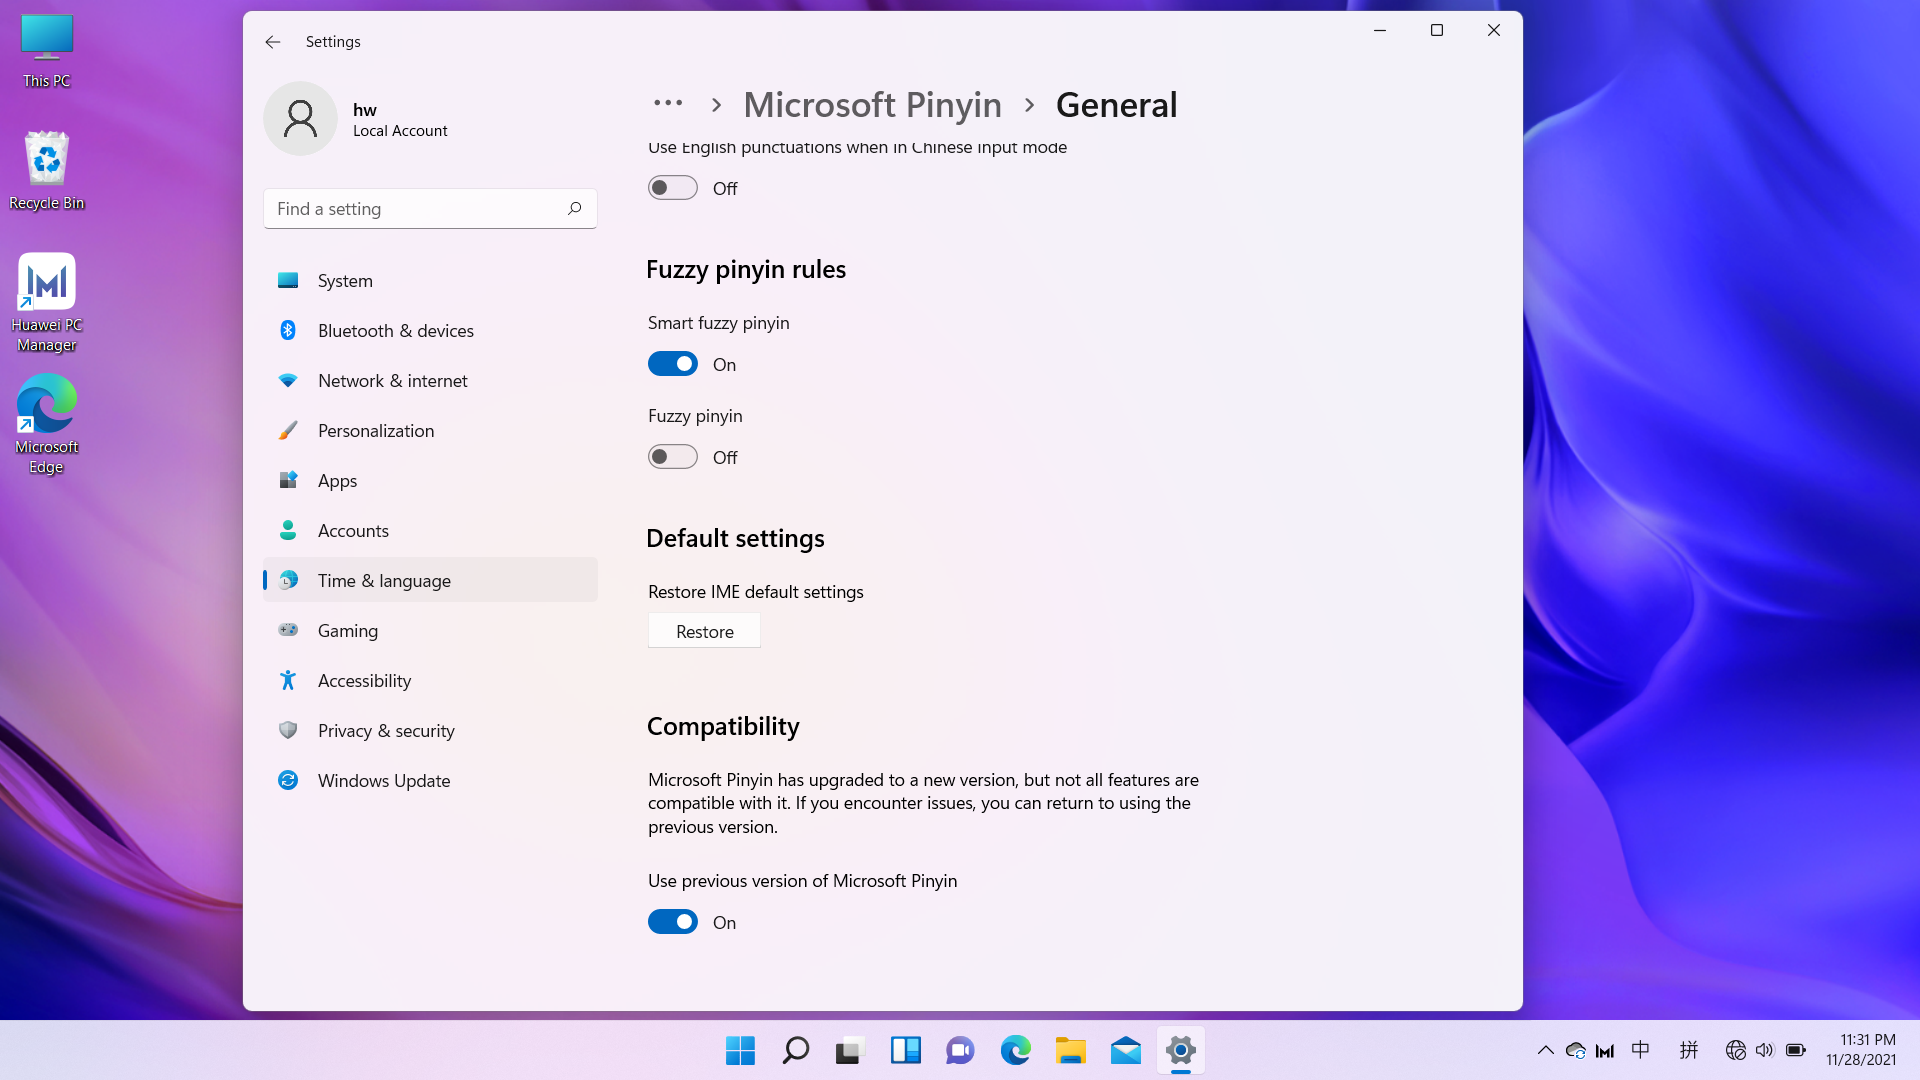1920x1080 pixels.
Task: Click the Pinyin input method tray icon
Action: [x=1689, y=1050]
